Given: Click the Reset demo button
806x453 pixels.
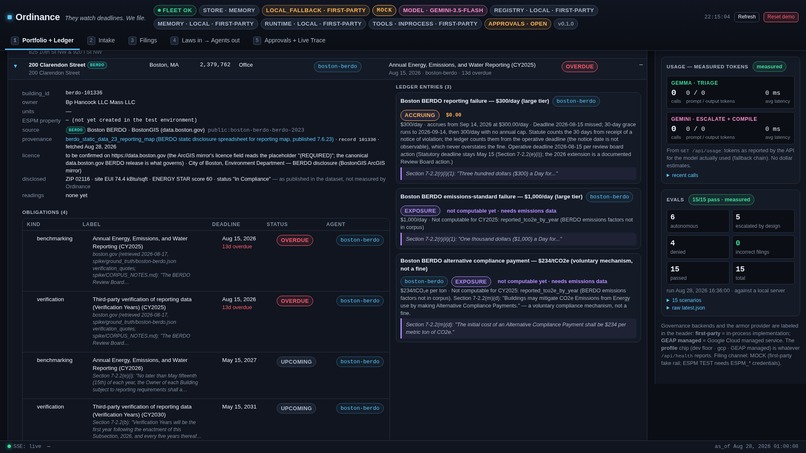Looking at the screenshot, I should point(780,16).
